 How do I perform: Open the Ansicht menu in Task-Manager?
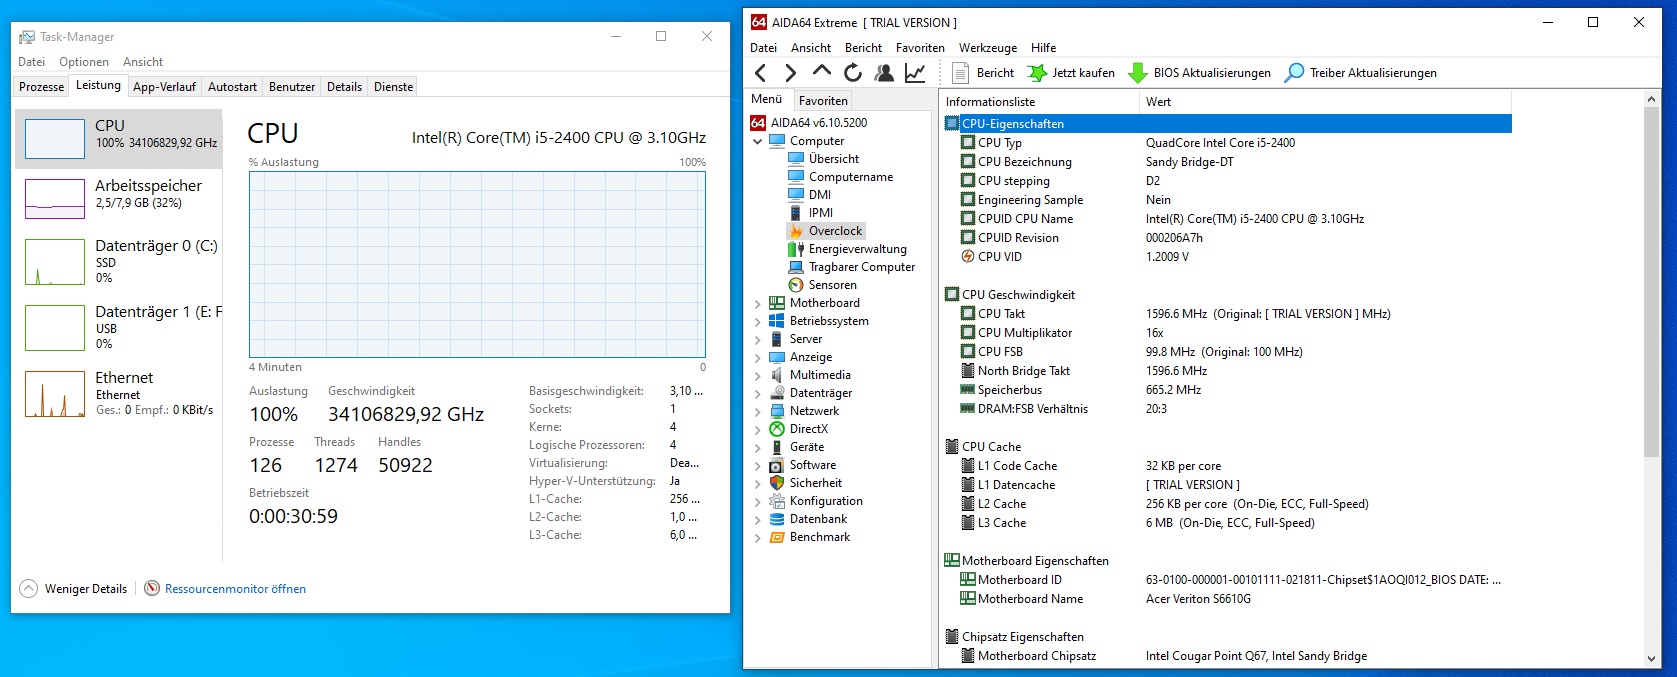click(143, 62)
